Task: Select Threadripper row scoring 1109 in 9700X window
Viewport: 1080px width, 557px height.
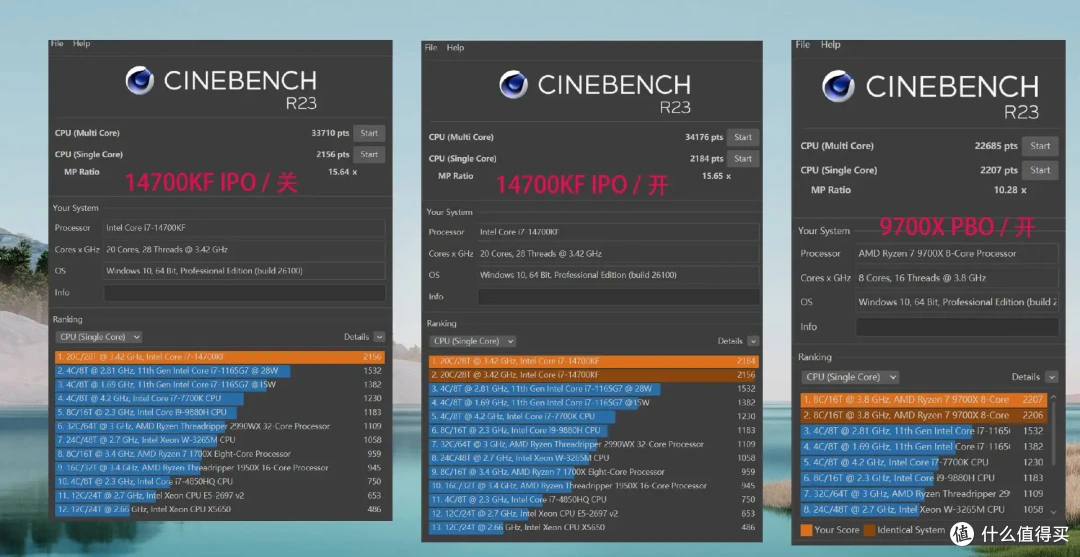Action: [924, 494]
